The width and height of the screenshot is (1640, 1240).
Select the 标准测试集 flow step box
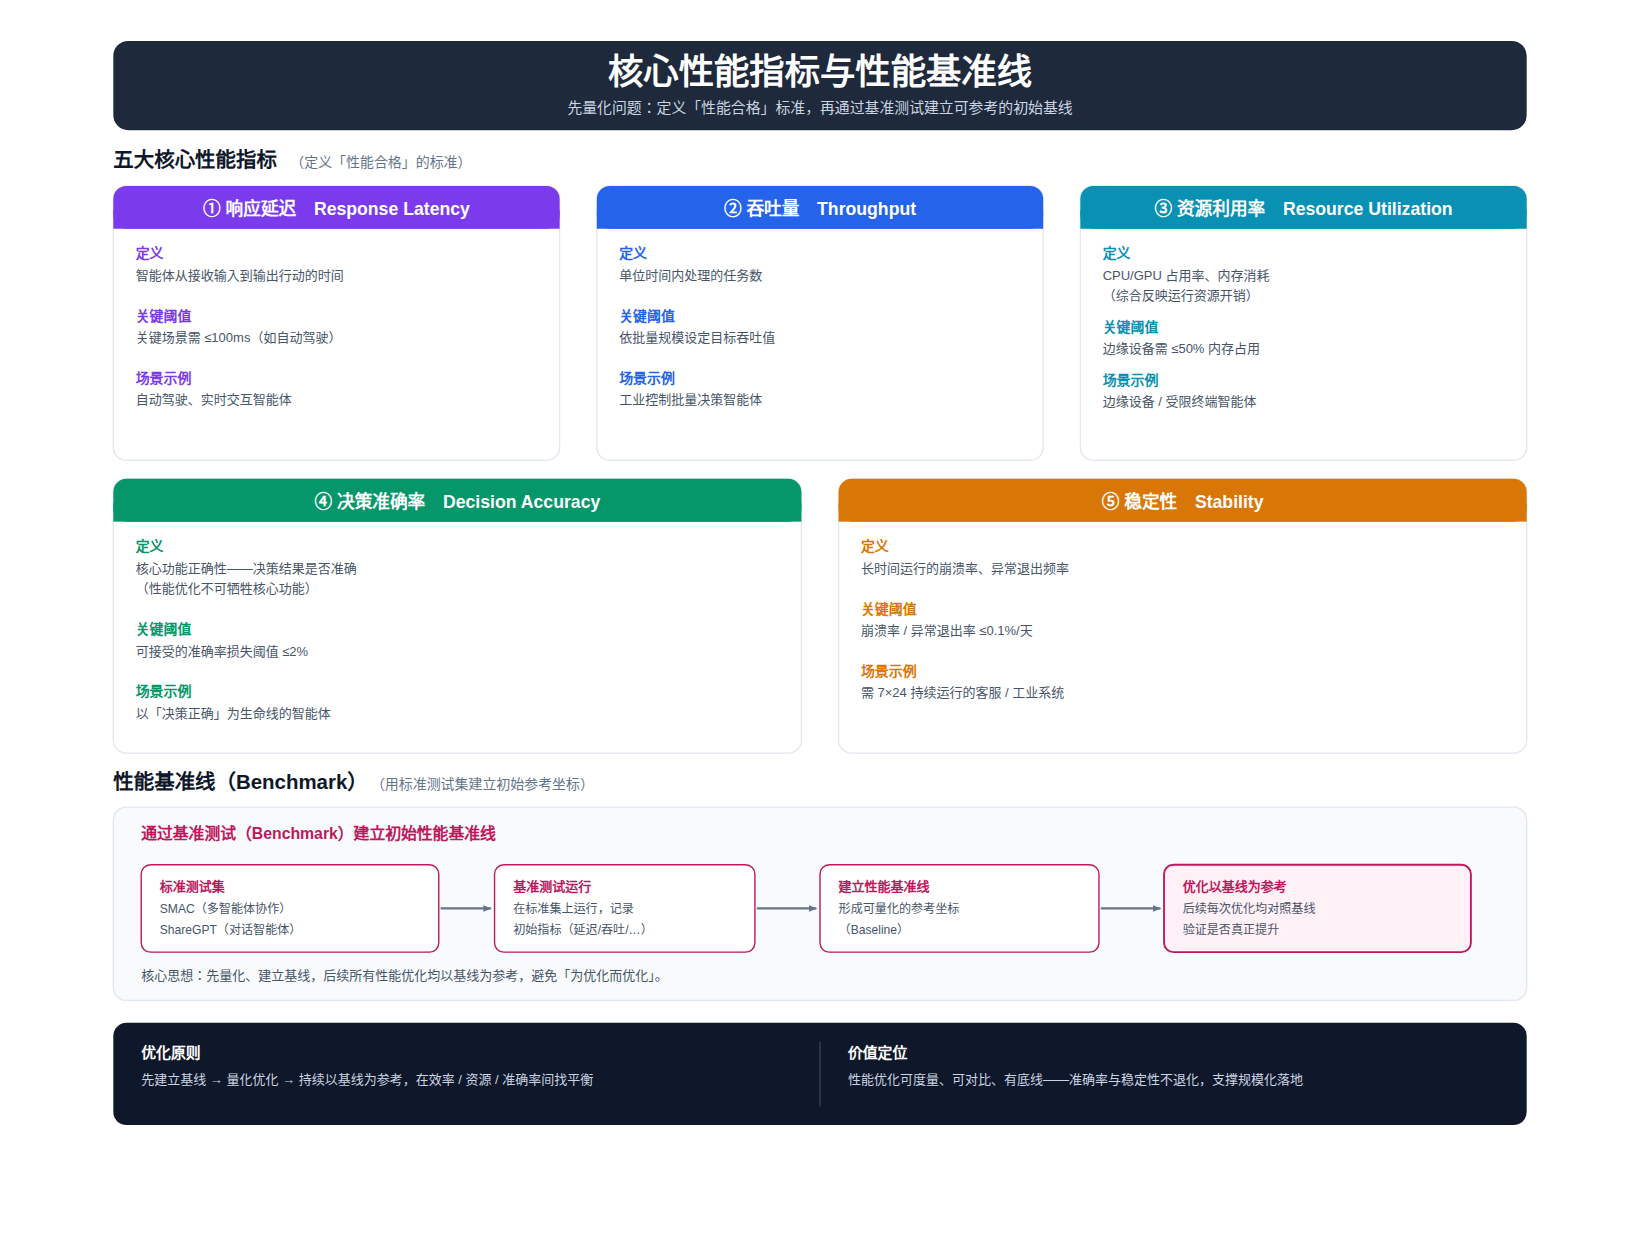(290, 908)
